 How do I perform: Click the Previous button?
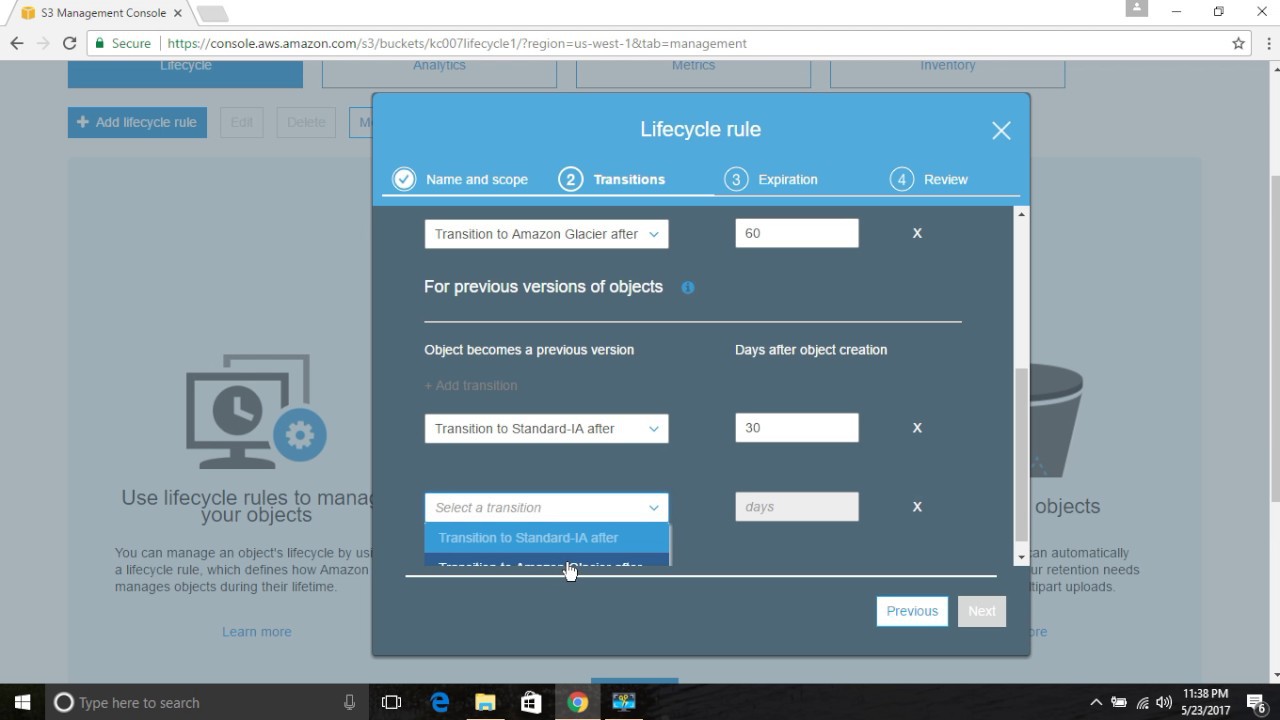(911, 611)
